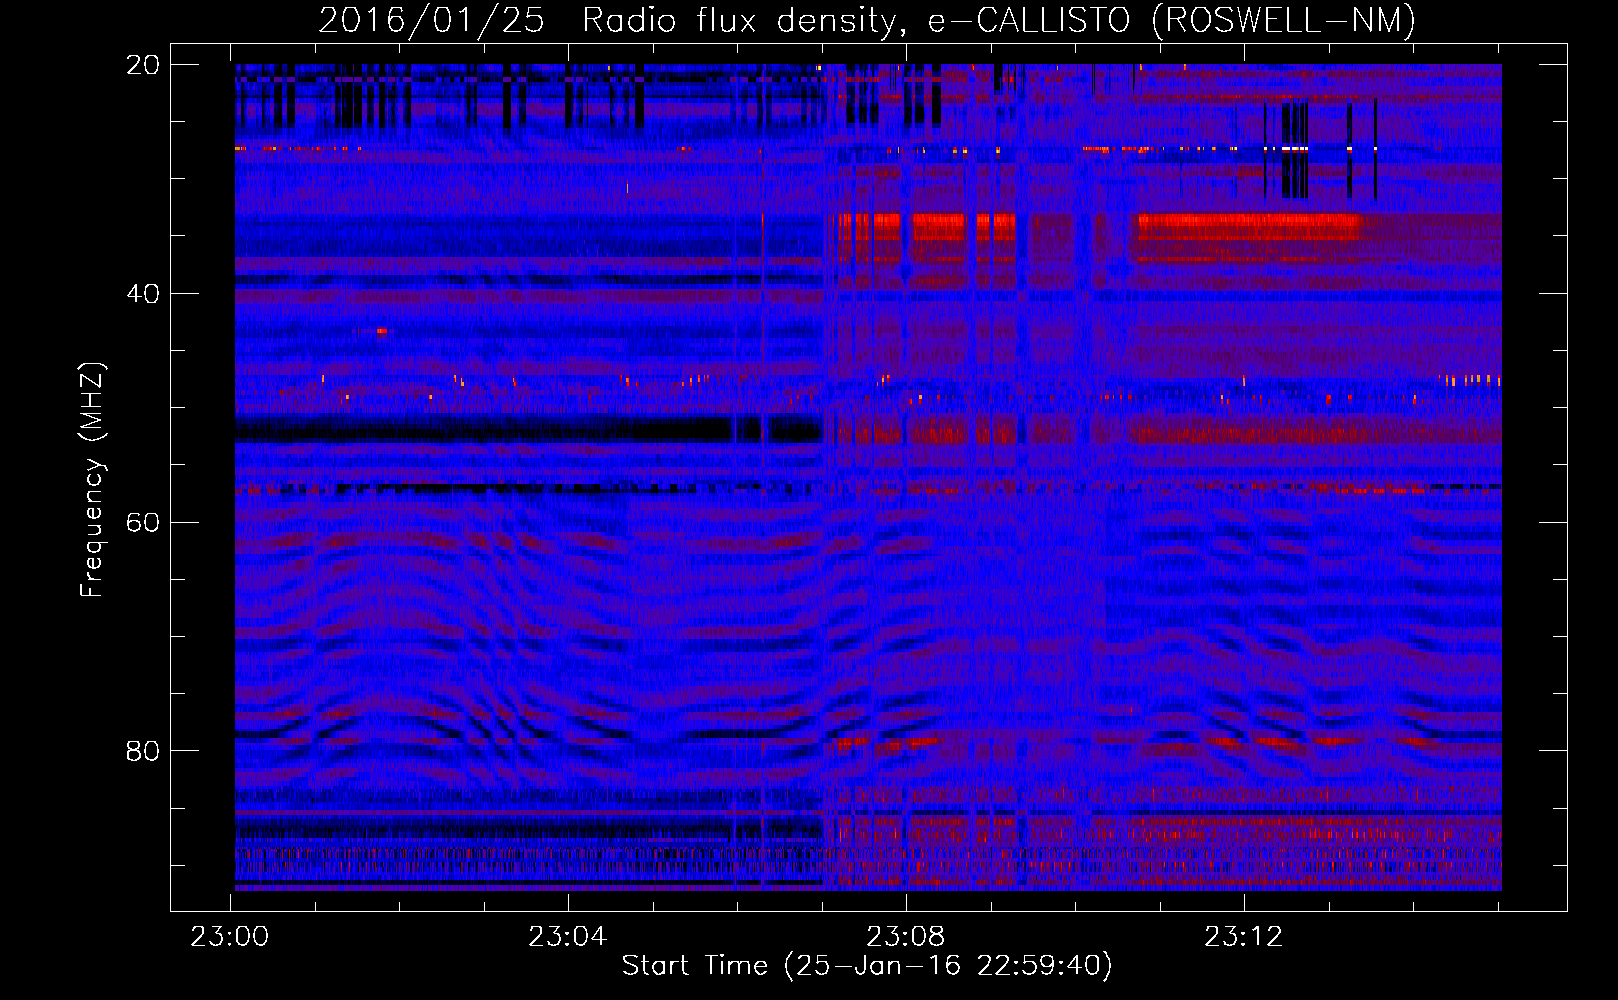Click the 20 MHz frequency tick label
The width and height of the screenshot is (1618, 1000).
click(143, 65)
